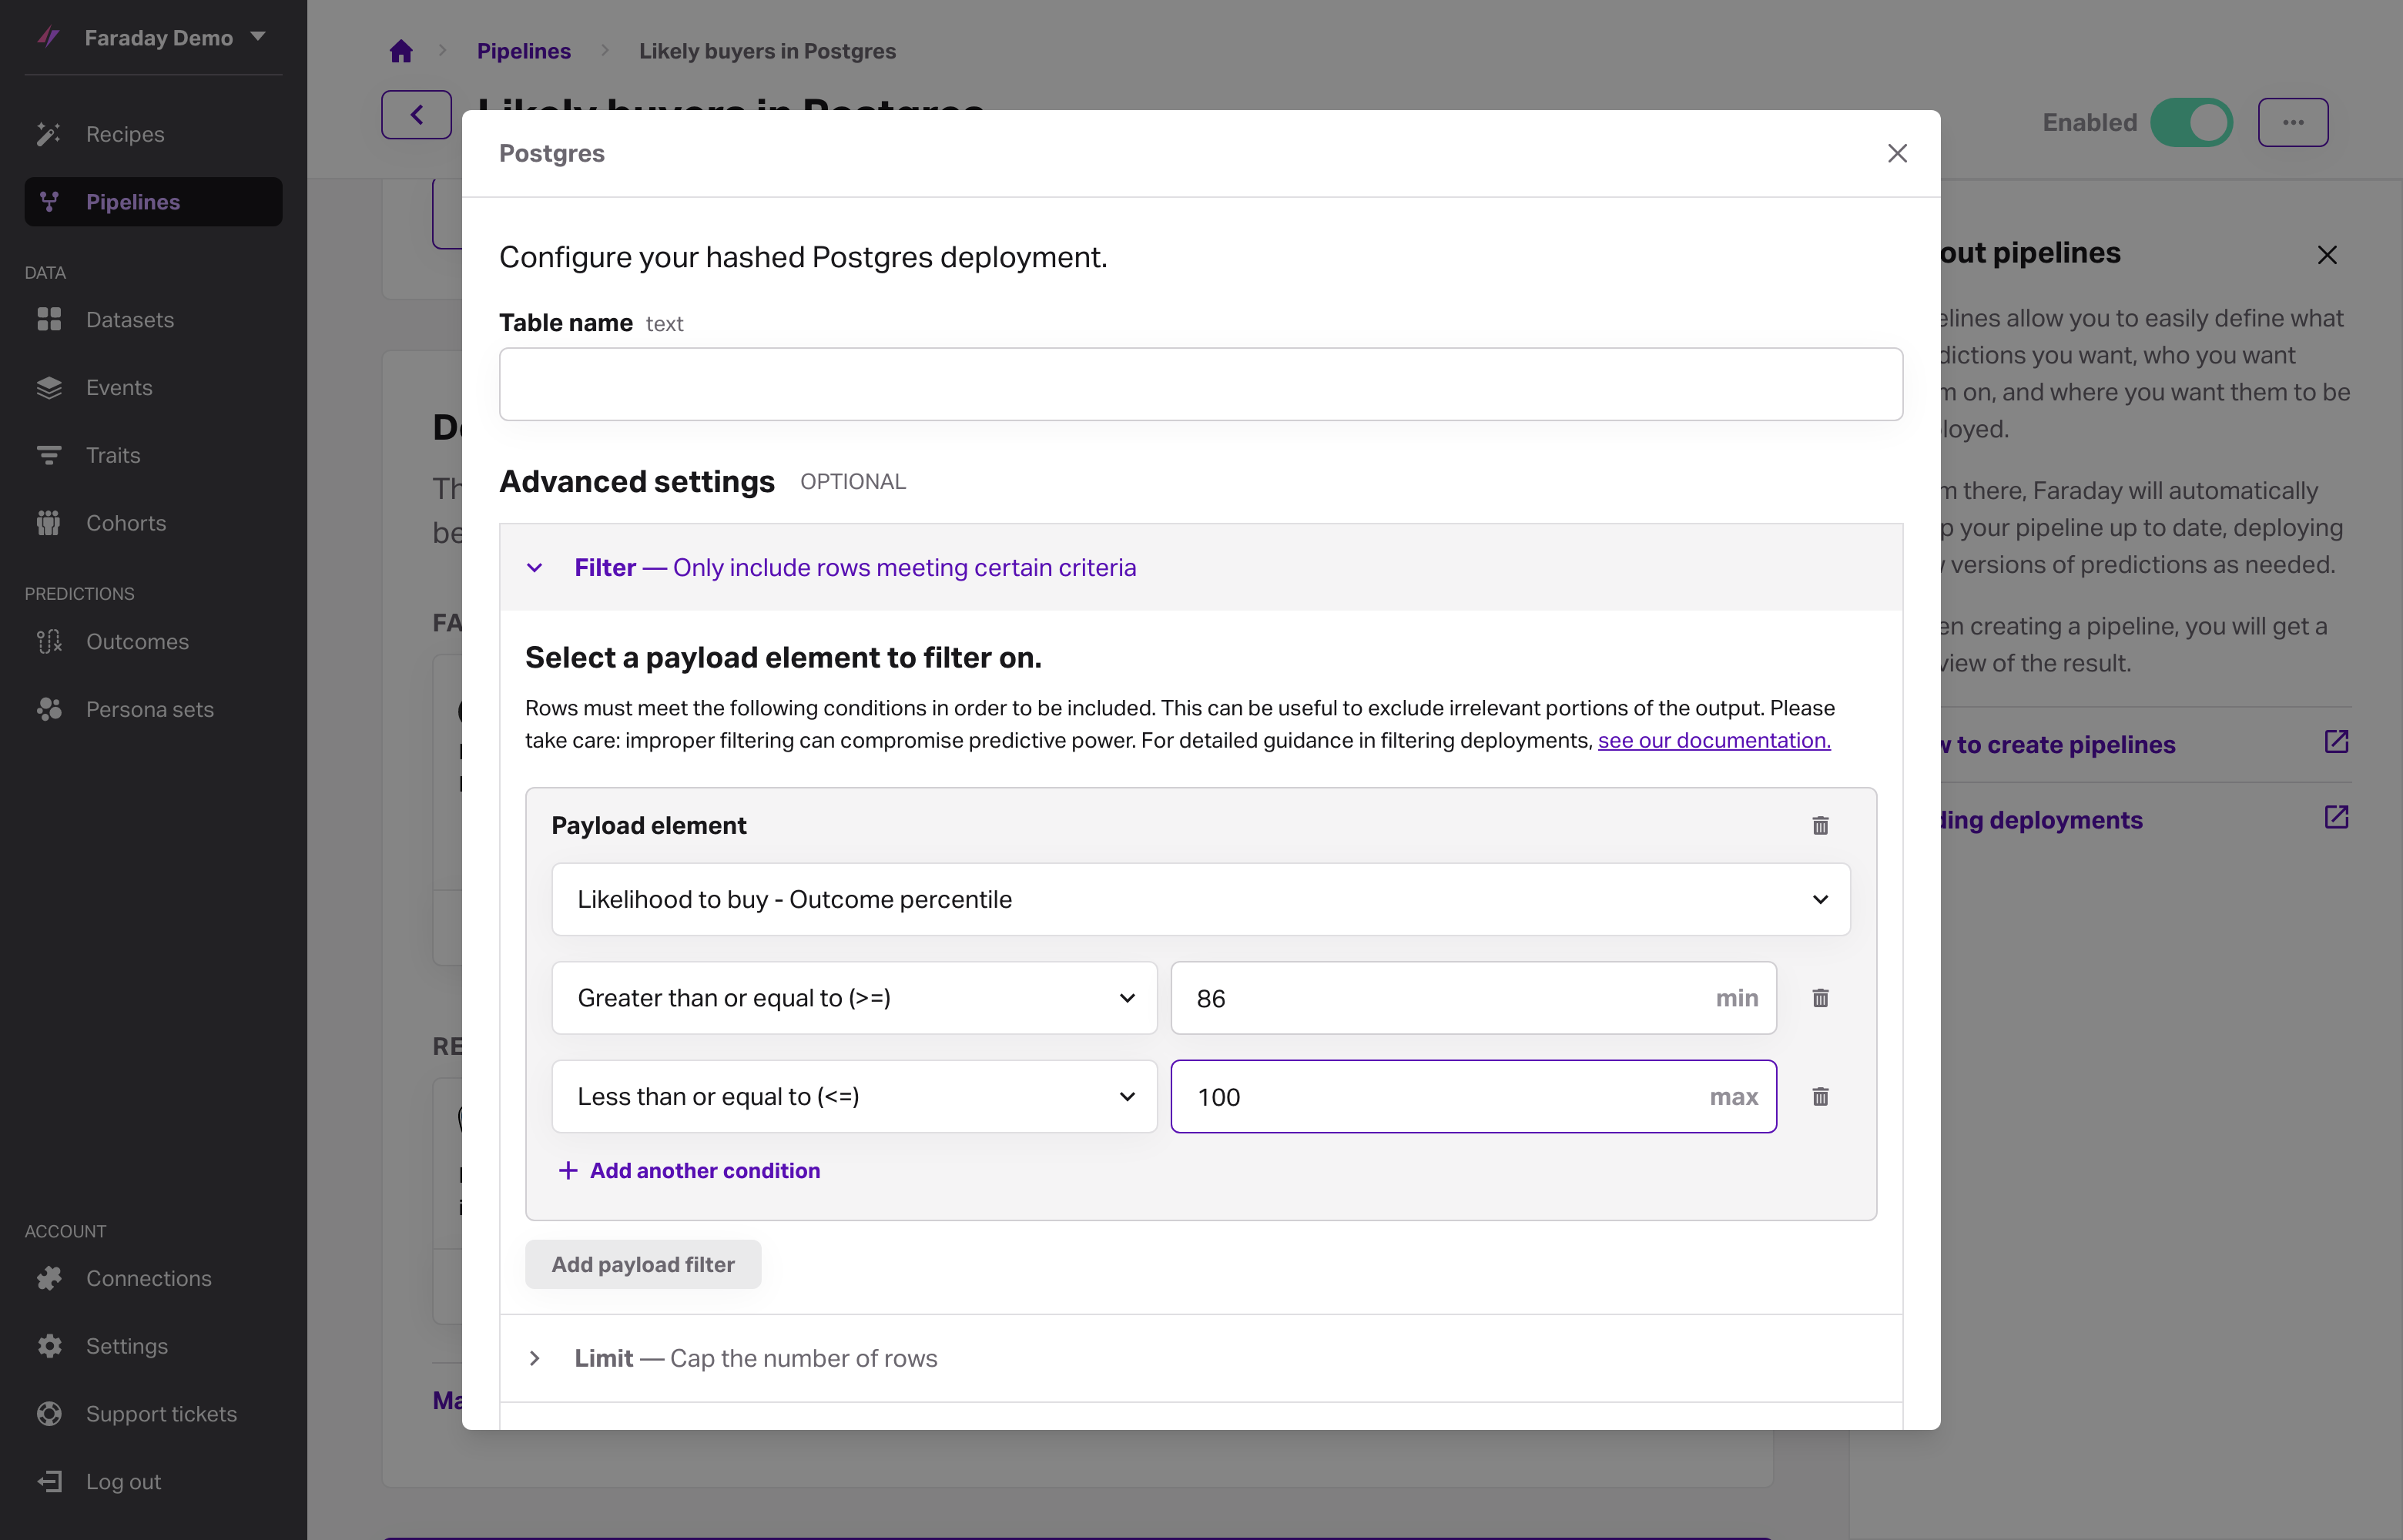Delete the Payload element filter
The image size is (2403, 1540).
1820,825
